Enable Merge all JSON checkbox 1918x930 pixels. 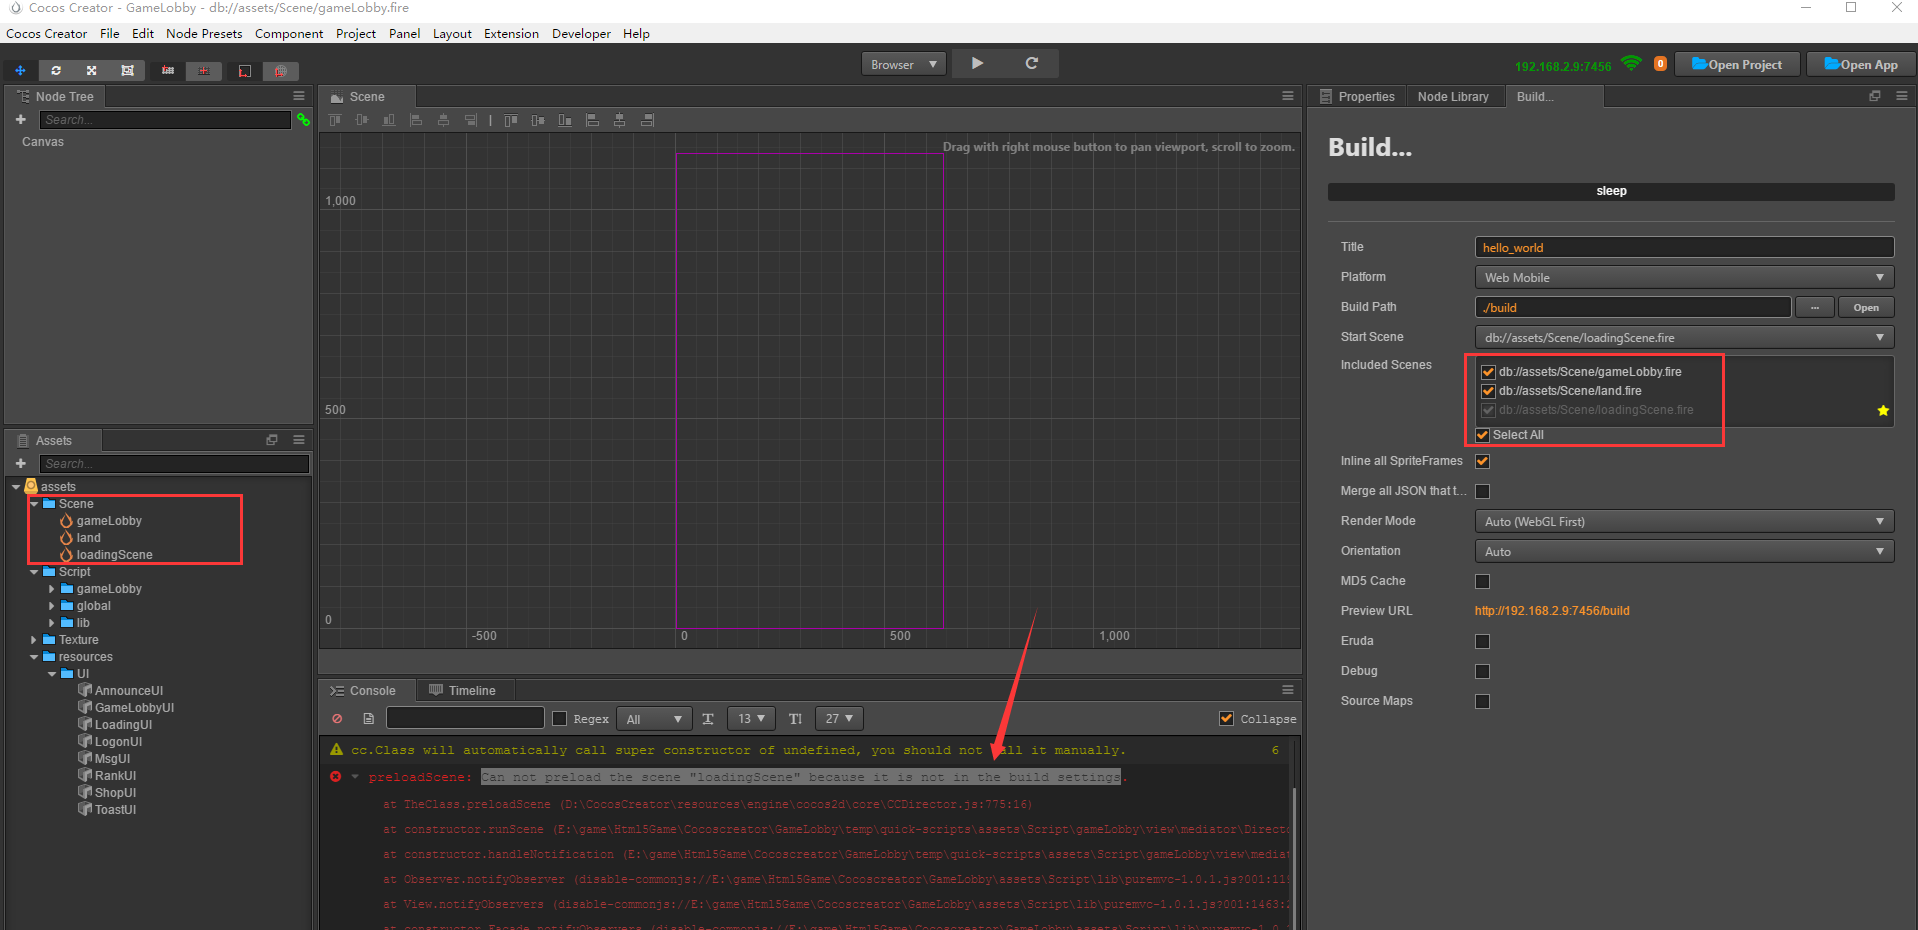(x=1483, y=491)
